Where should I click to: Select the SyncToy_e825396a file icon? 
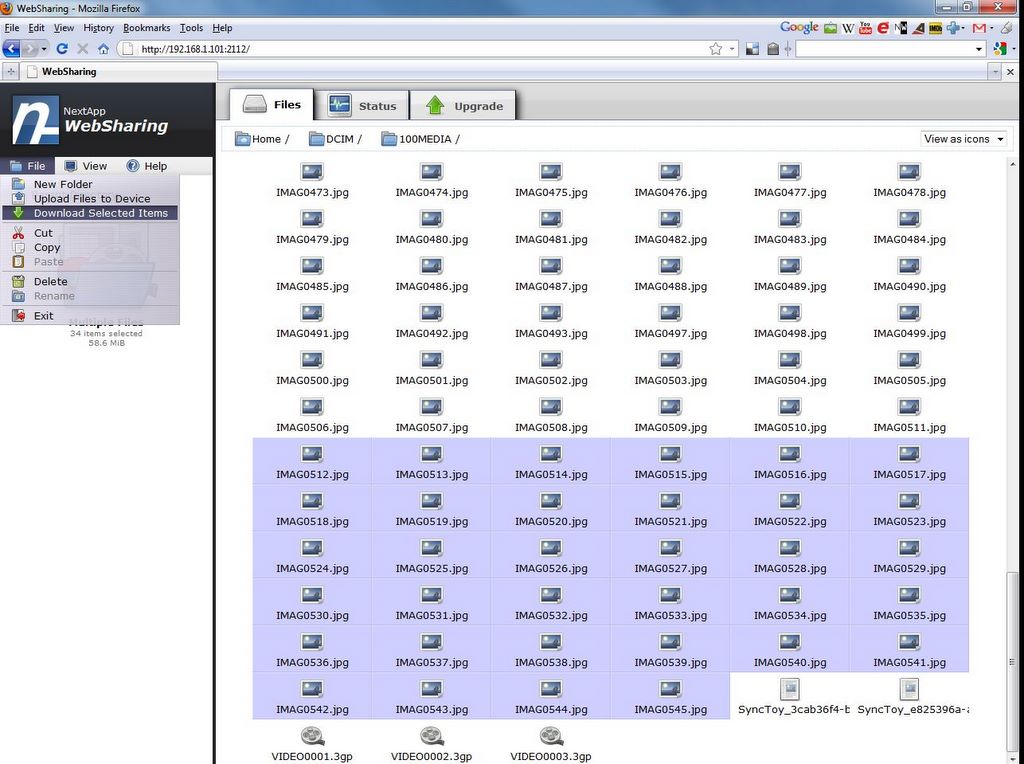pos(909,688)
